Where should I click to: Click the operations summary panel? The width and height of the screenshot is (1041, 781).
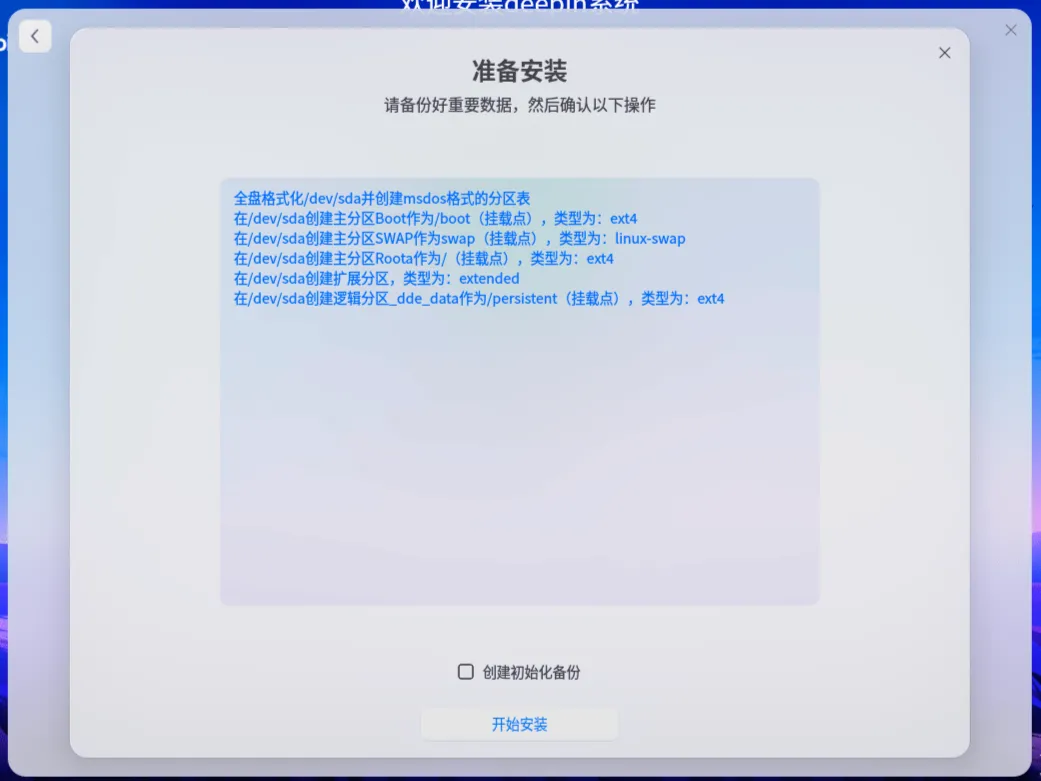coord(519,450)
